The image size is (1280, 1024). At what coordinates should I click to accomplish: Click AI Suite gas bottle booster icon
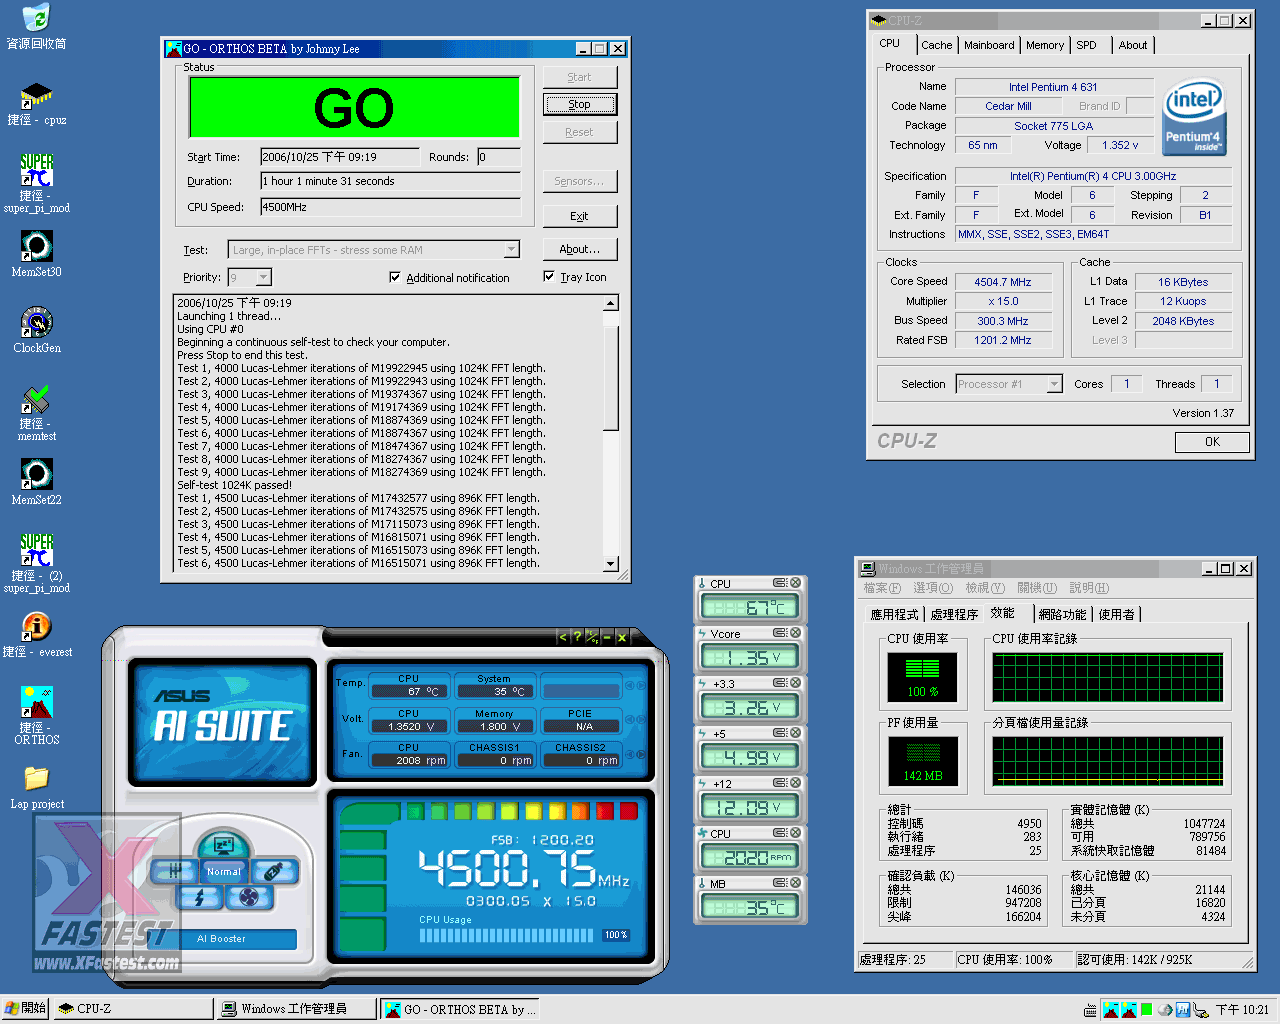tap(273, 871)
